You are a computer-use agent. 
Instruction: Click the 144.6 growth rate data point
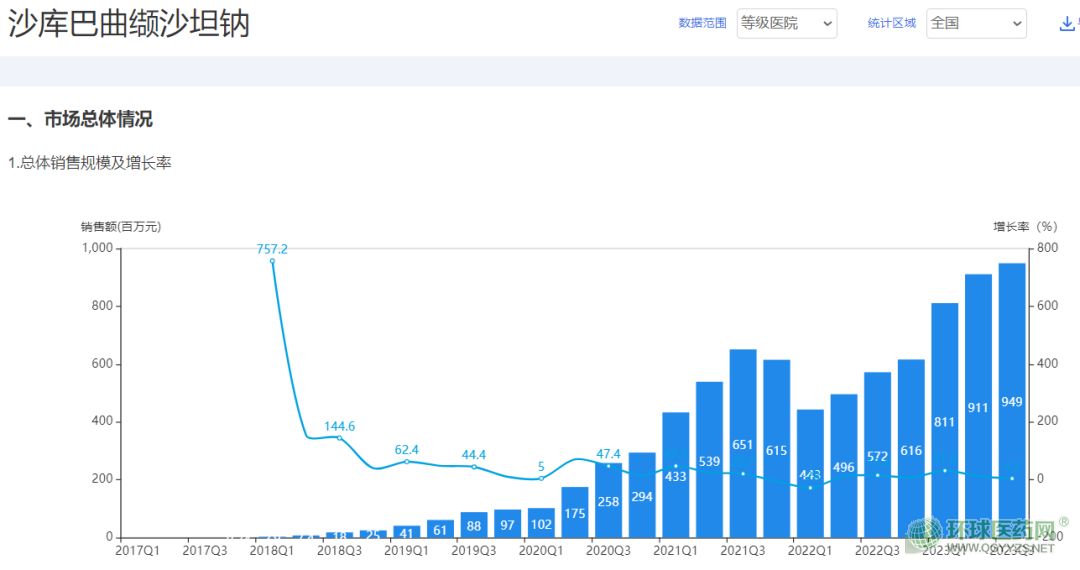(339, 438)
